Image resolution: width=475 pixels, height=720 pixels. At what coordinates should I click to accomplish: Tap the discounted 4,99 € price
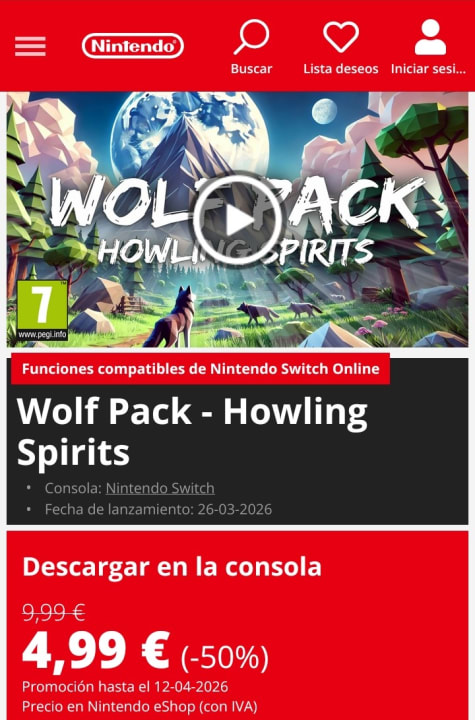96,651
